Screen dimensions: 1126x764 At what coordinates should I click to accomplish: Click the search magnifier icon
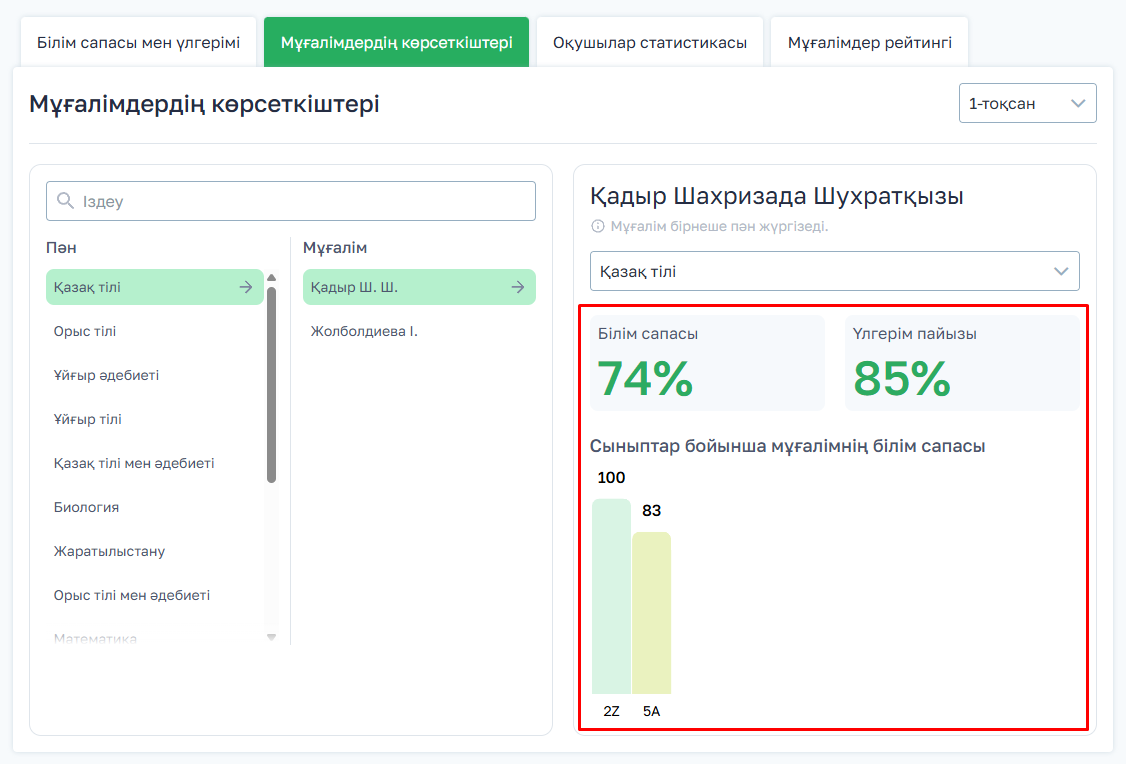[66, 201]
